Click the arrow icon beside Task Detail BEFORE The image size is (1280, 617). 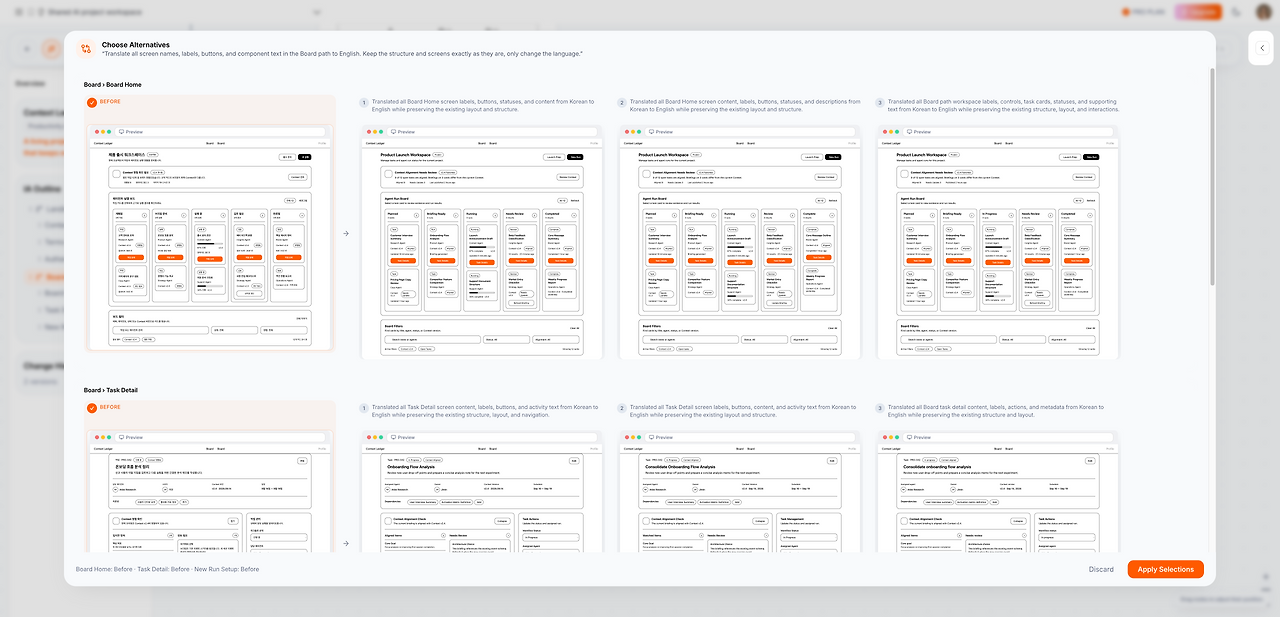[x=346, y=544]
